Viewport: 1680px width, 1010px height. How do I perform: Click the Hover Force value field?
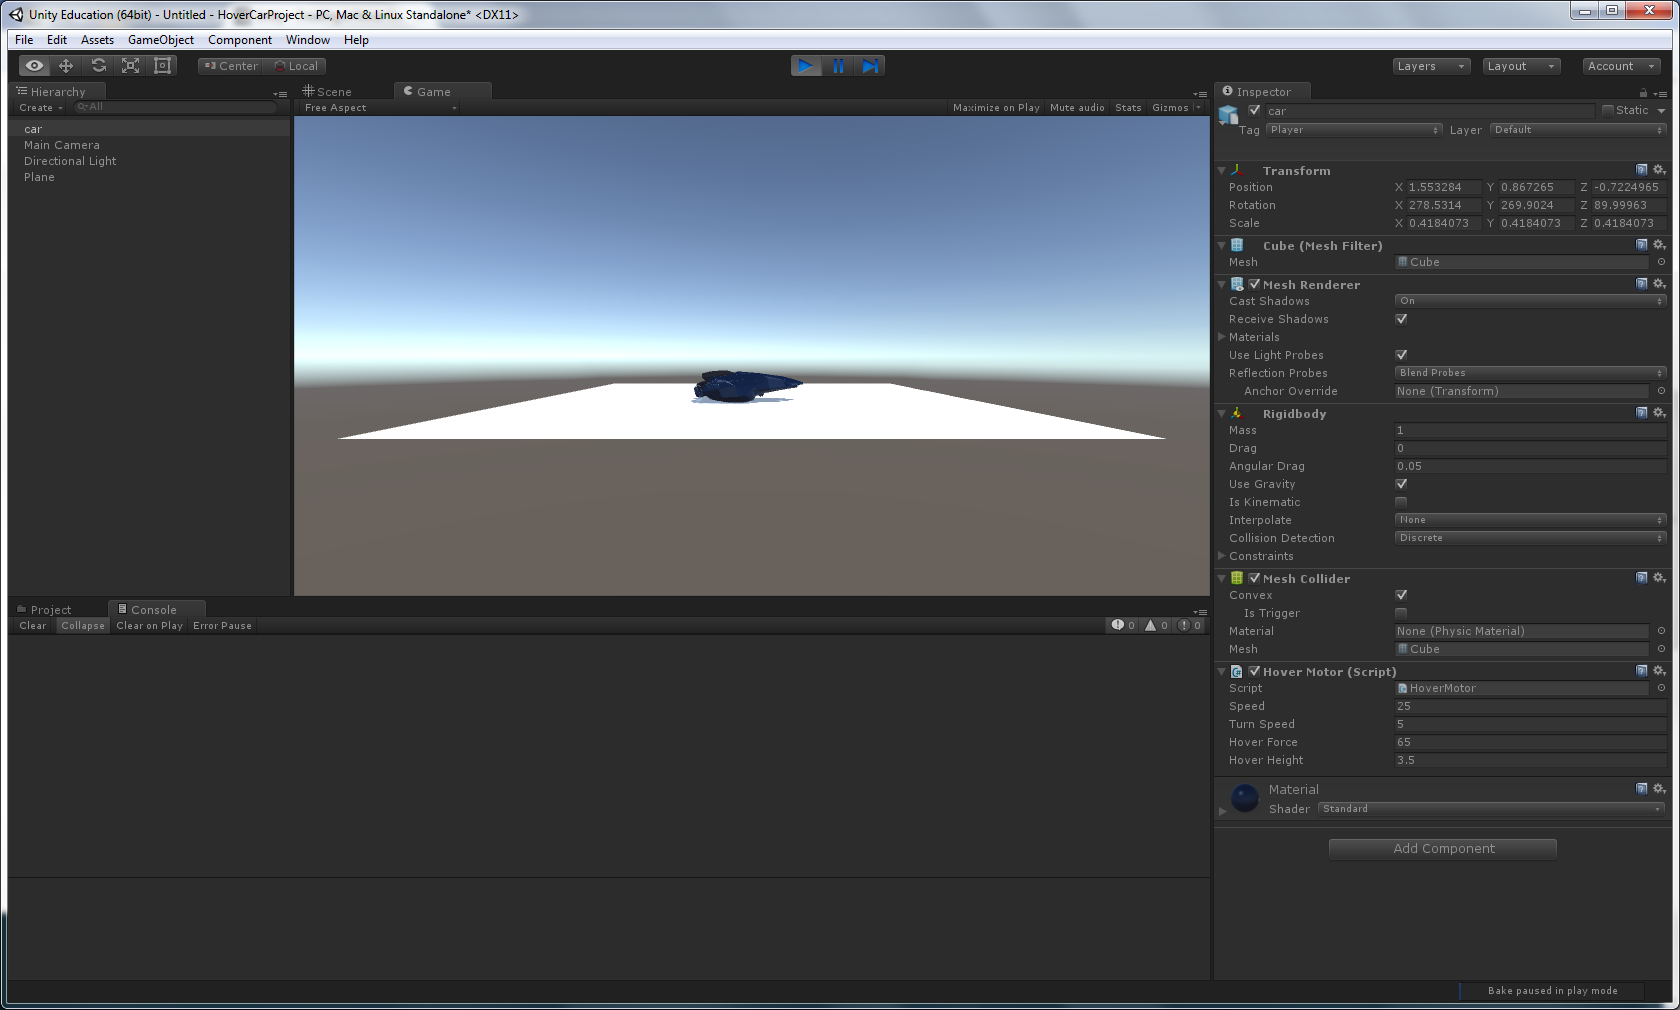coord(1530,742)
